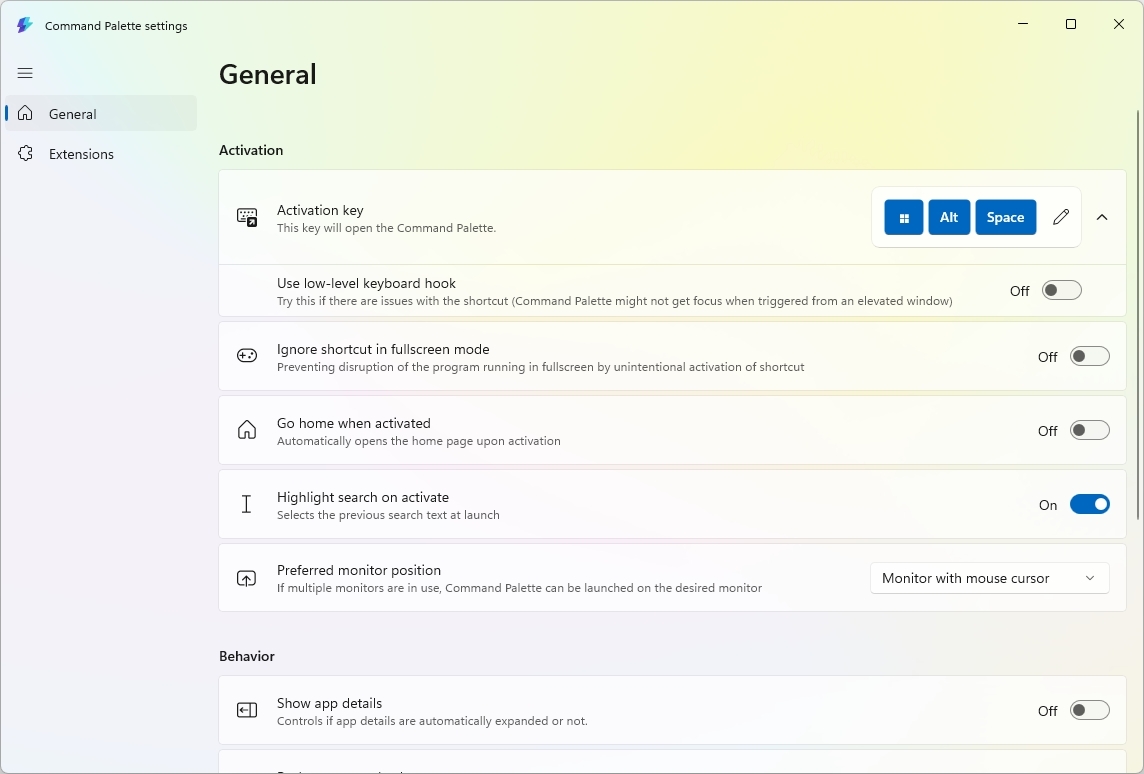Viewport: 1144px width, 774px height.
Task: Click the monitor icon for Preferred position
Action: pyautogui.click(x=247, y=578)
